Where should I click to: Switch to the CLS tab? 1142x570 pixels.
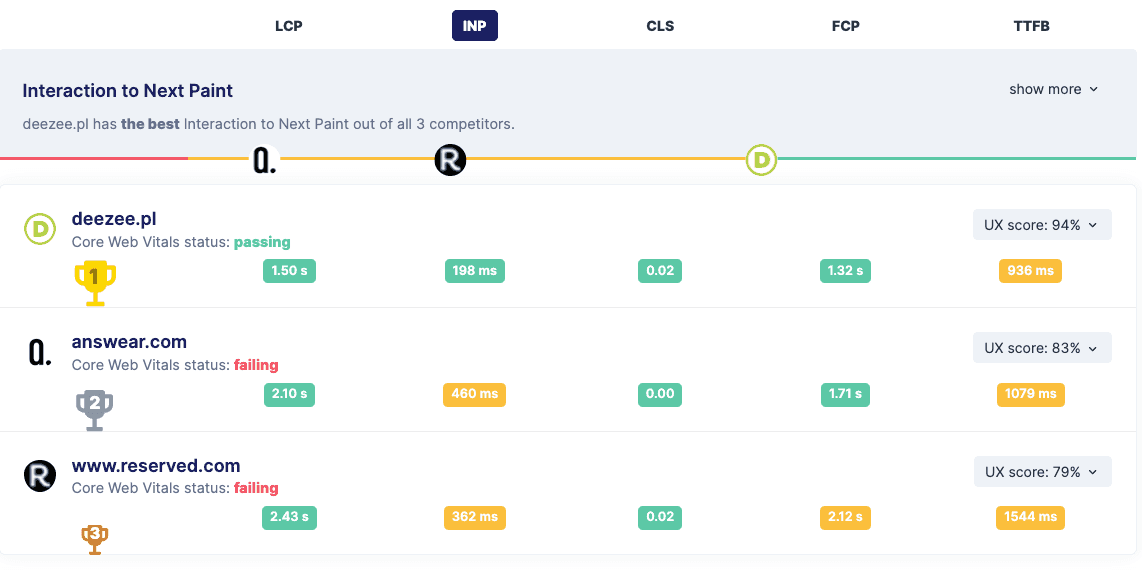[x=660, y=26]
